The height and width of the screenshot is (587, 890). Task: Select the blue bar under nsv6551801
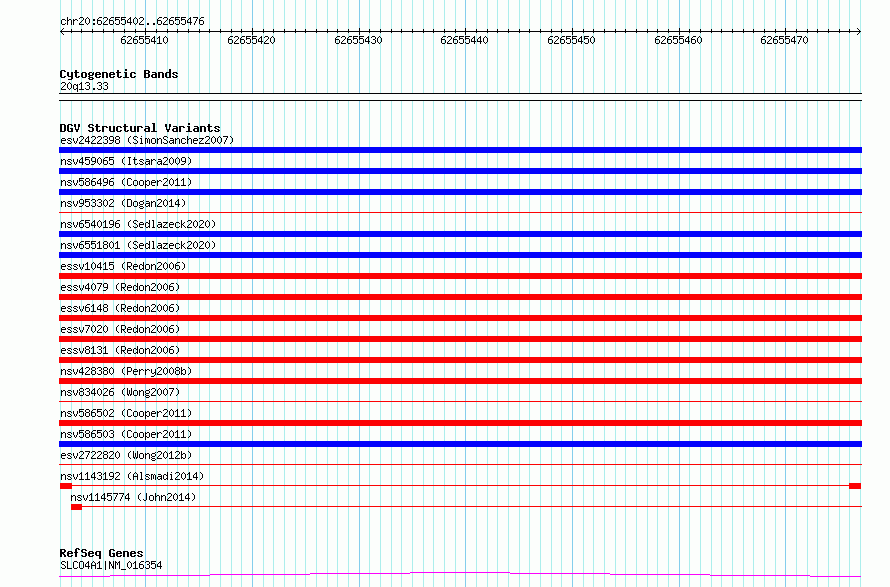[460, 255]
